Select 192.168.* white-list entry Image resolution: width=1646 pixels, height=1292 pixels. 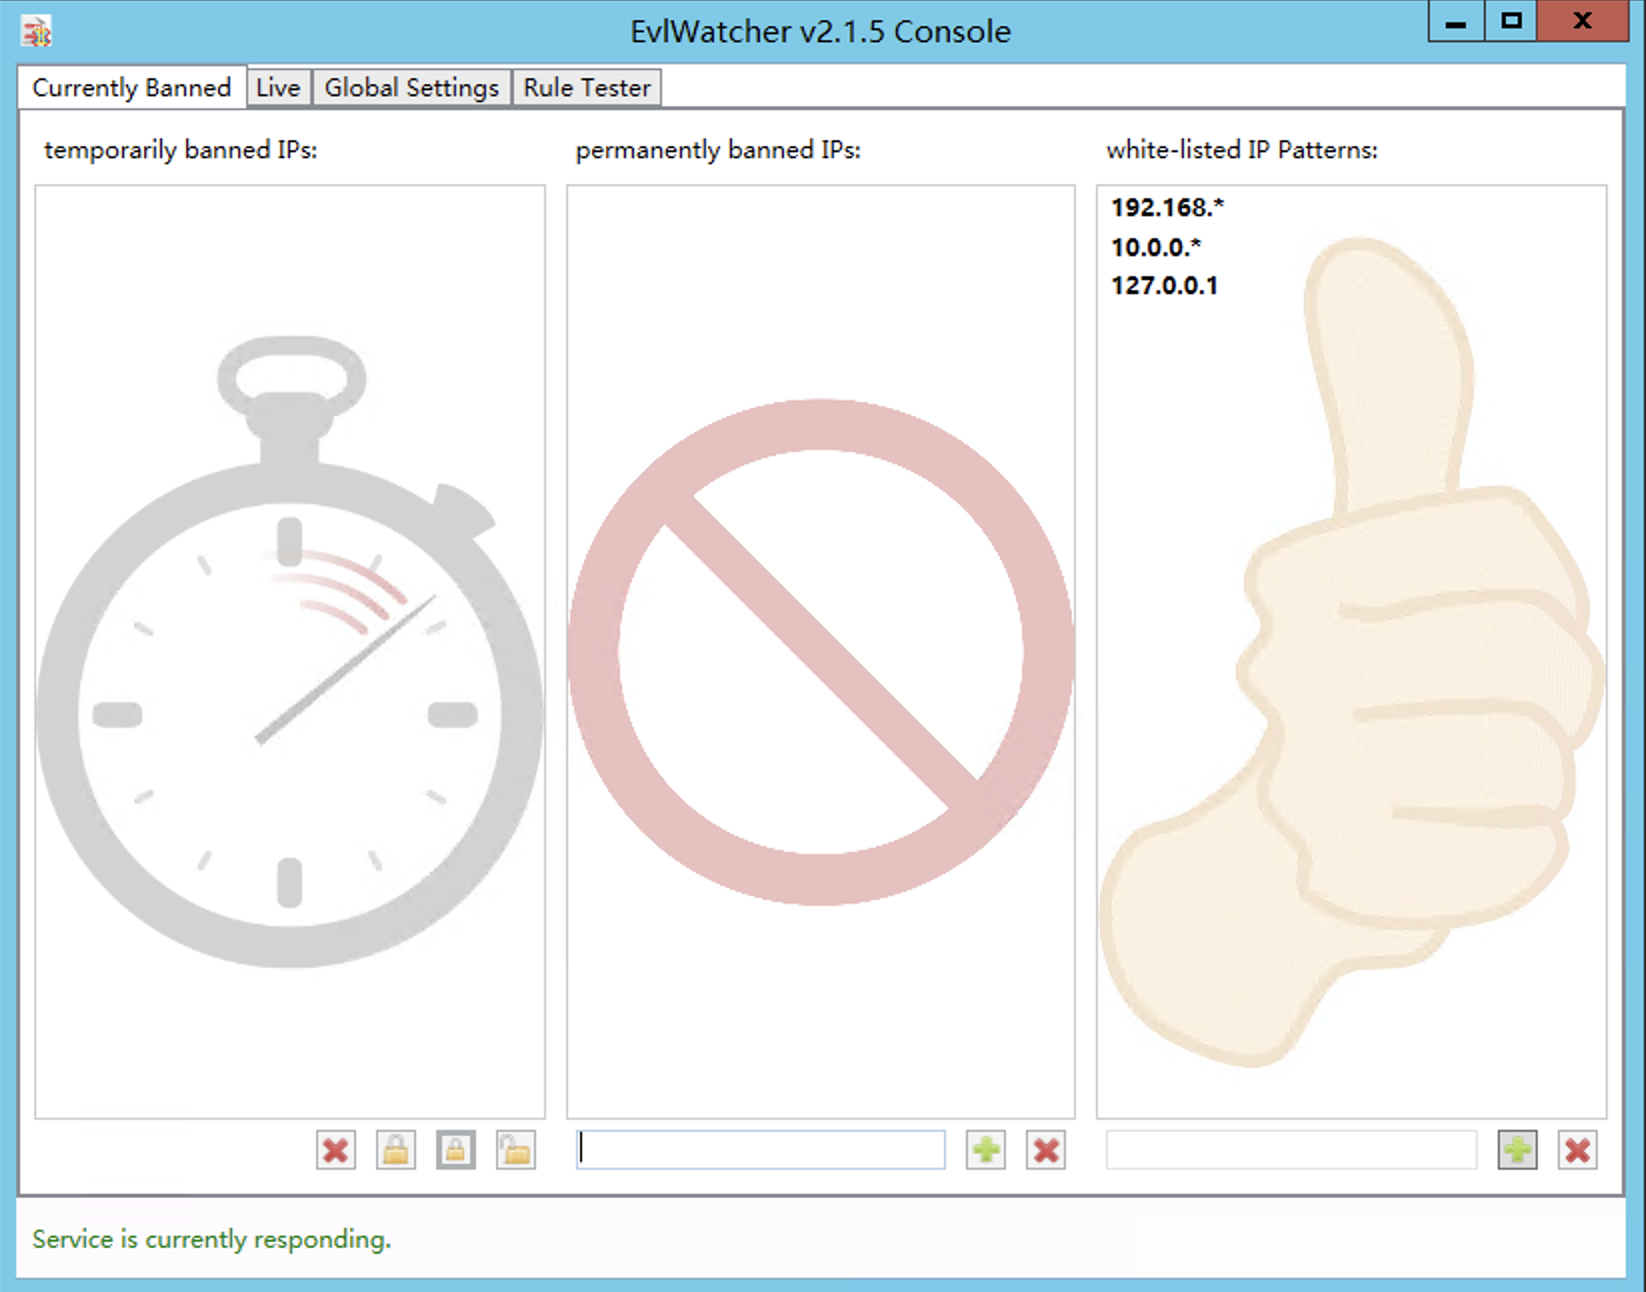coord(1167,208)
